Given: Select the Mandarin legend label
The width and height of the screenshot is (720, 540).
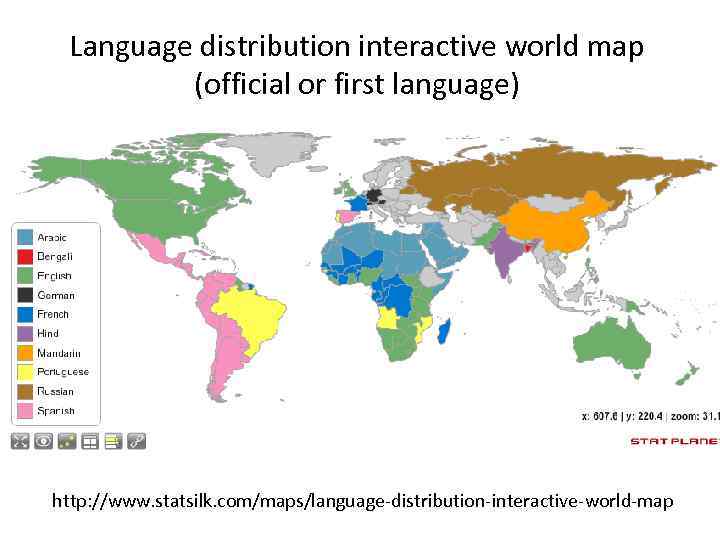Looking at the screenshot, I should [x=59, y=353].
